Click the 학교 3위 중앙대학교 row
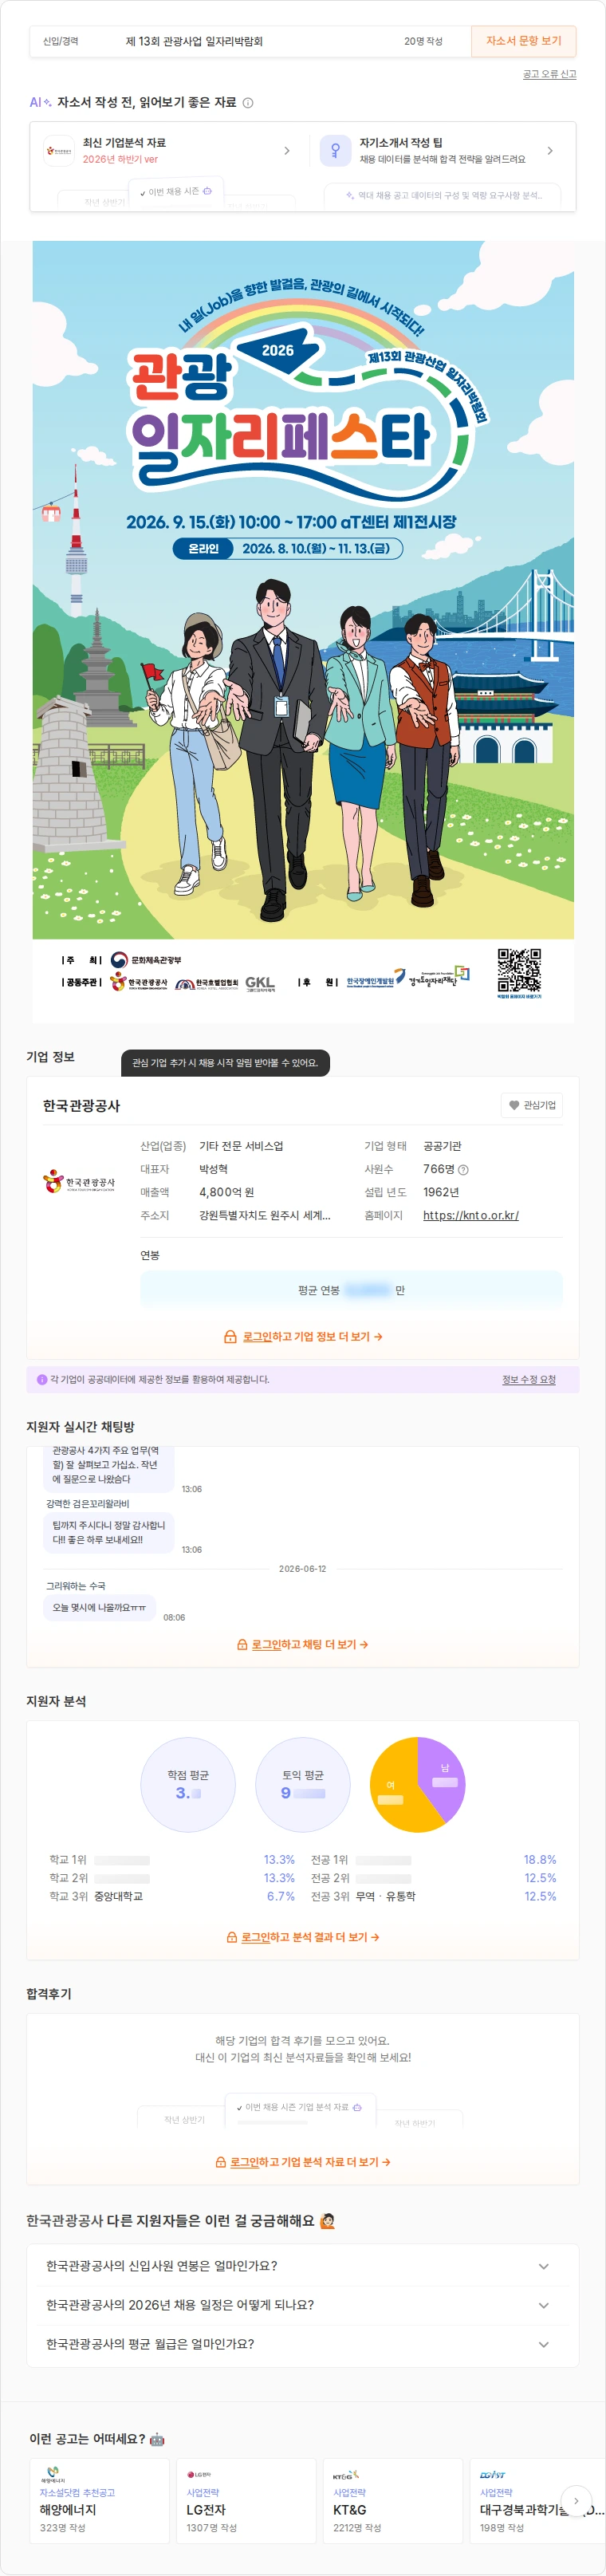The height and width of the screenshot is (2576, 606). (172, 1896)
